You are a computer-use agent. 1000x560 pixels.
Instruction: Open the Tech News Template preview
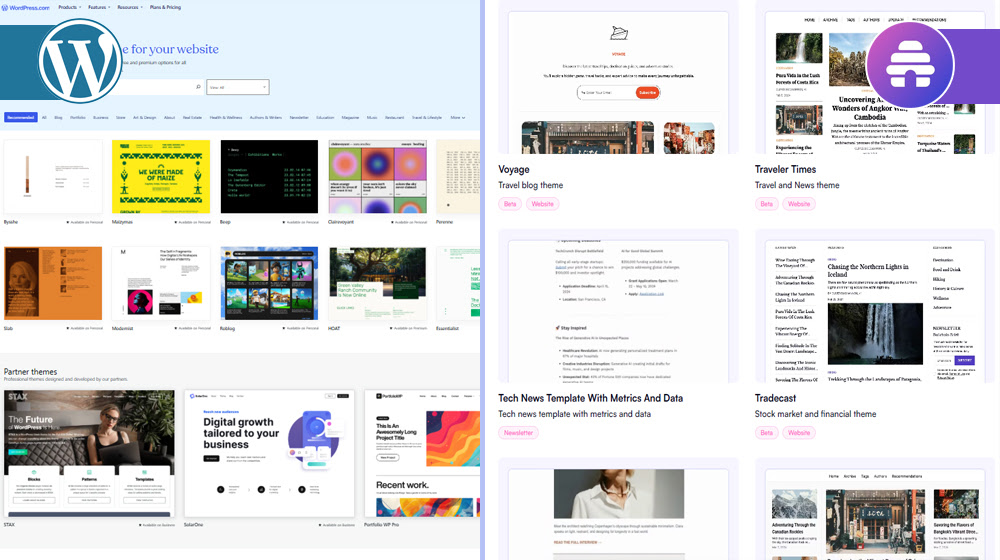618,311
